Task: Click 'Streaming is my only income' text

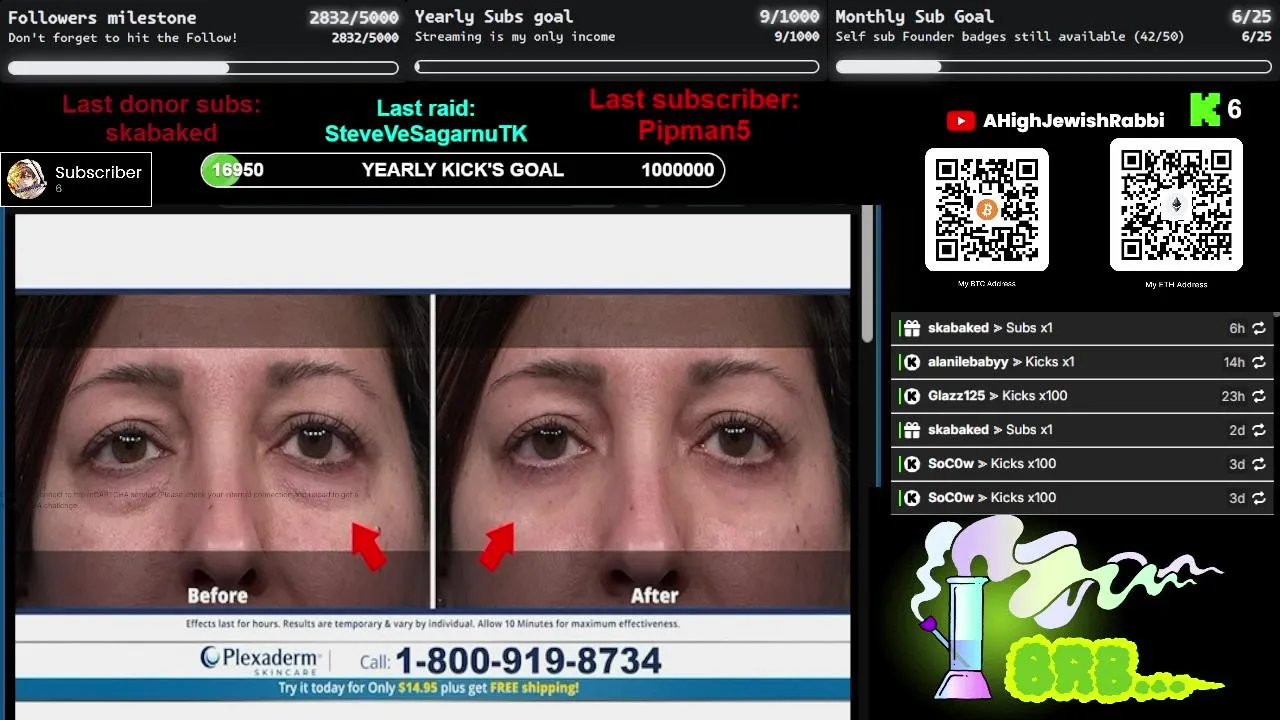Action: pos(515,37)
